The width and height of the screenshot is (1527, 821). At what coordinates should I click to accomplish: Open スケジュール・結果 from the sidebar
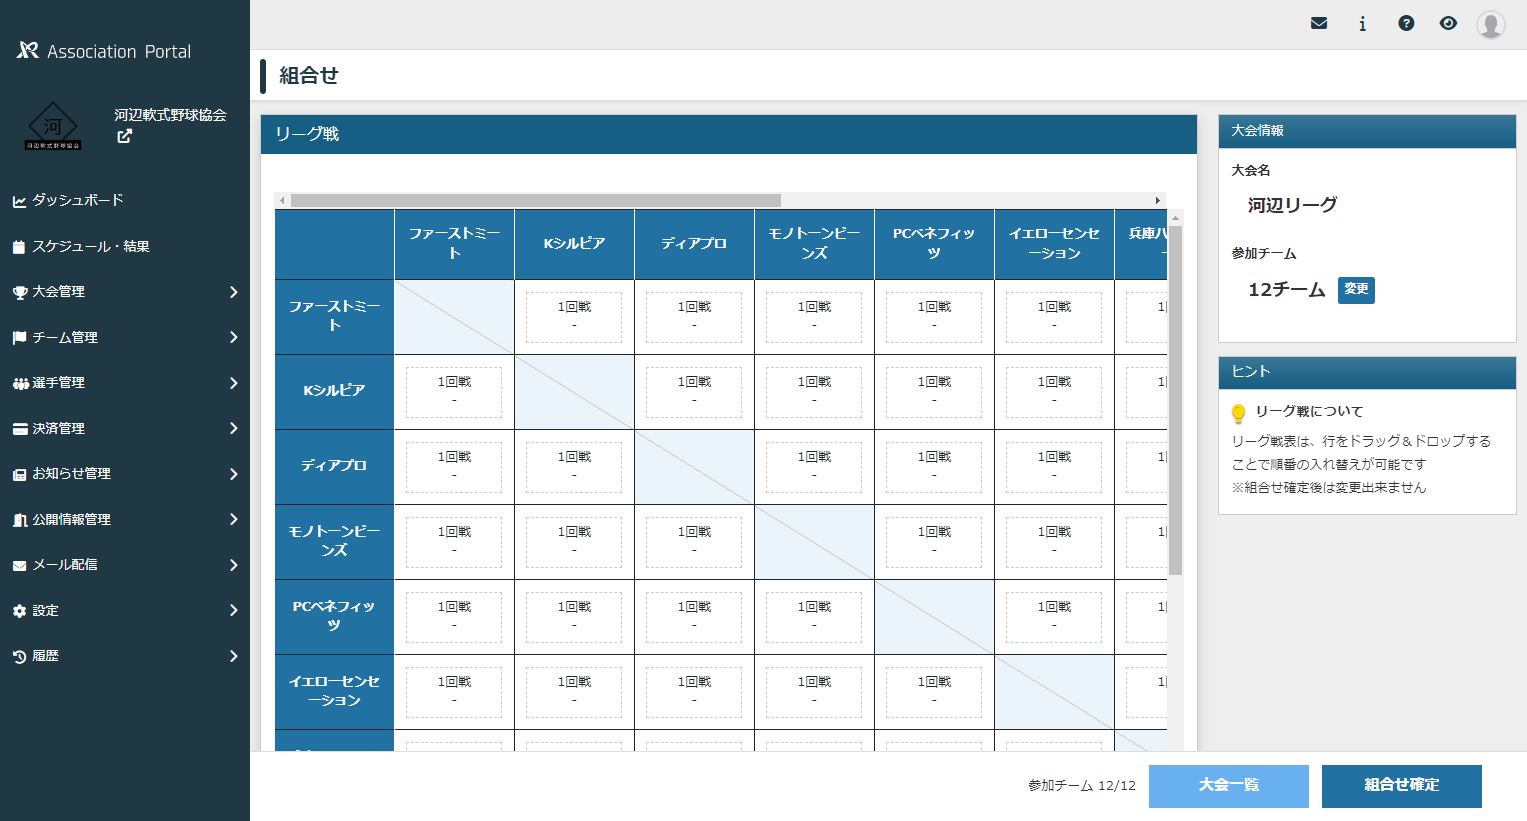click(x=90, y=246)
